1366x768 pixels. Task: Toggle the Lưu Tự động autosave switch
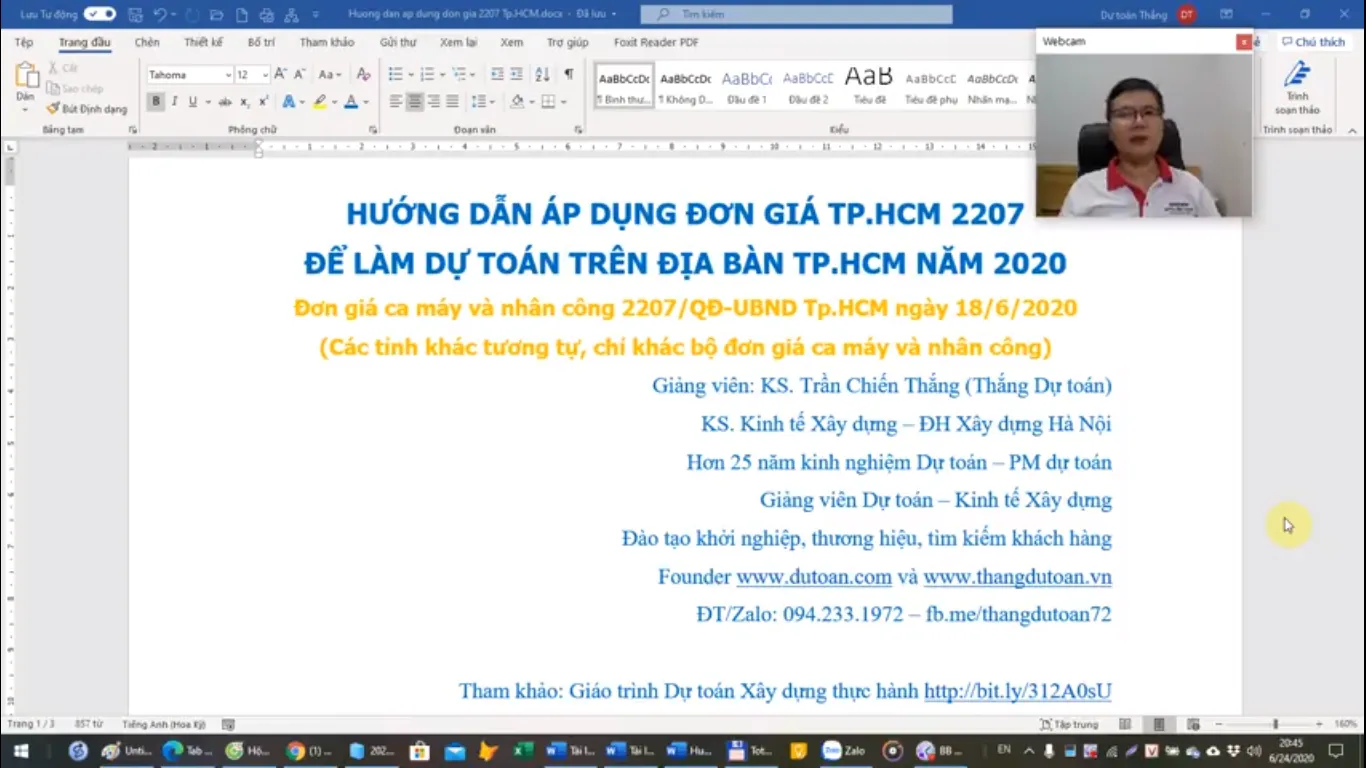pyautogui.click(x=99, y=14)
